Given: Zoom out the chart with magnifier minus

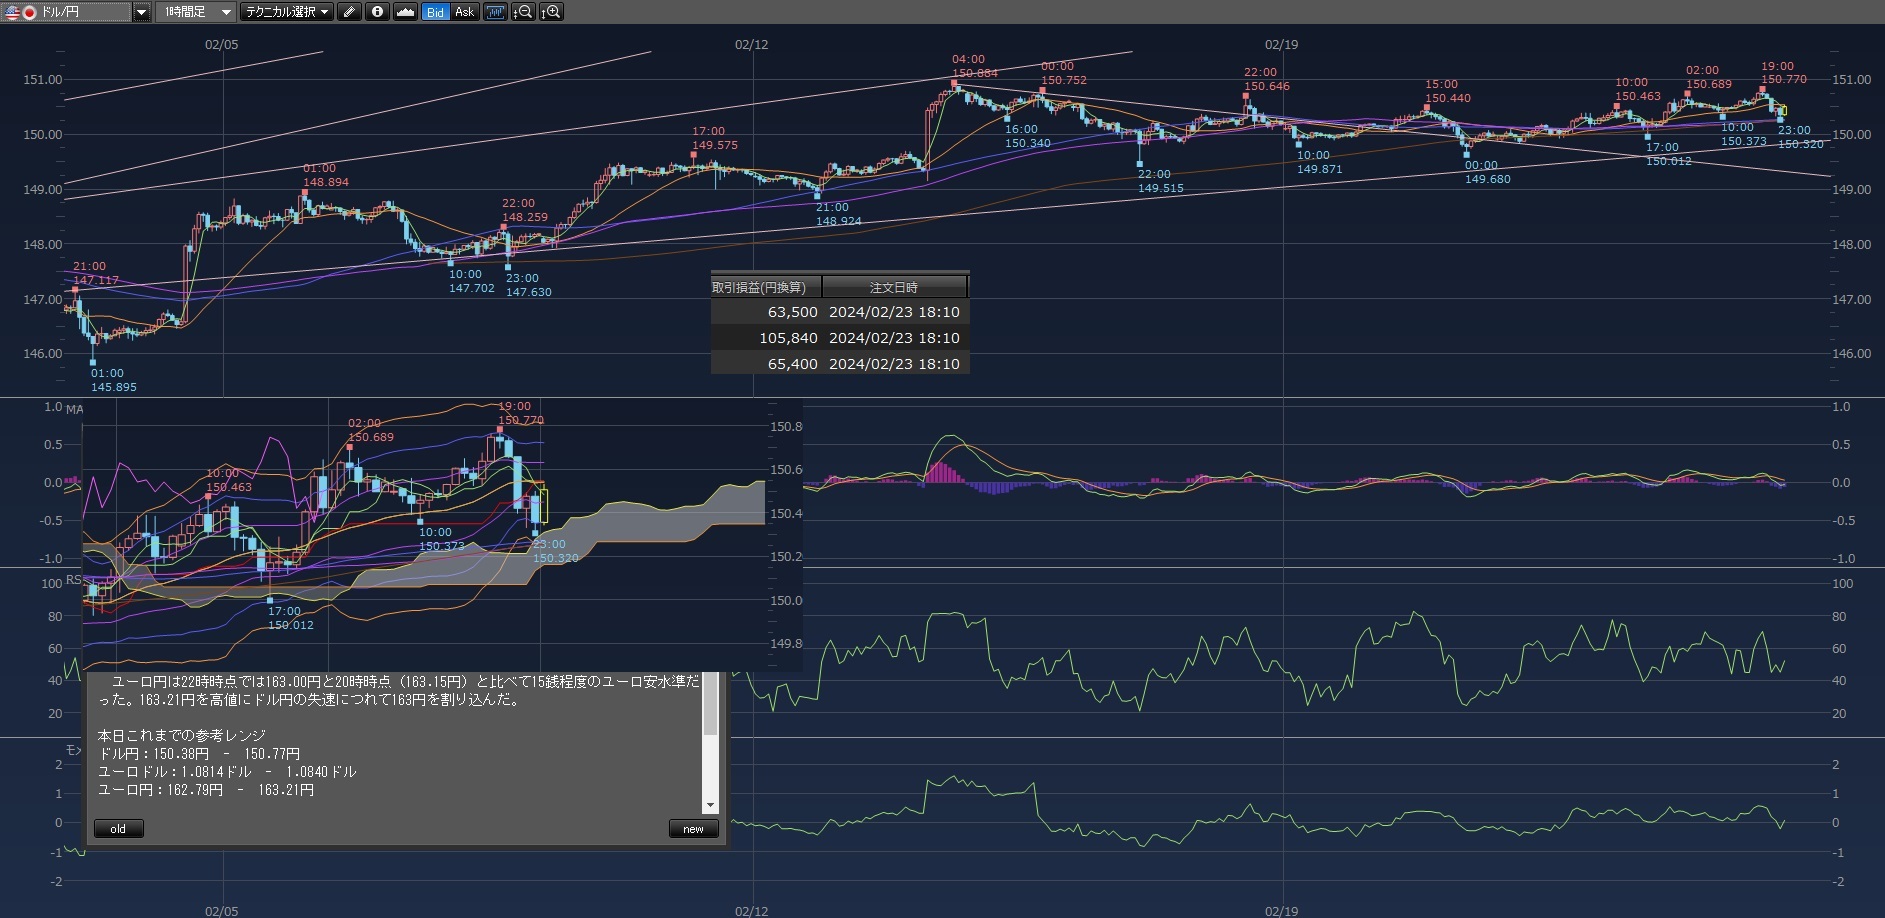Looking at the screenshot, I should point(523,12).
